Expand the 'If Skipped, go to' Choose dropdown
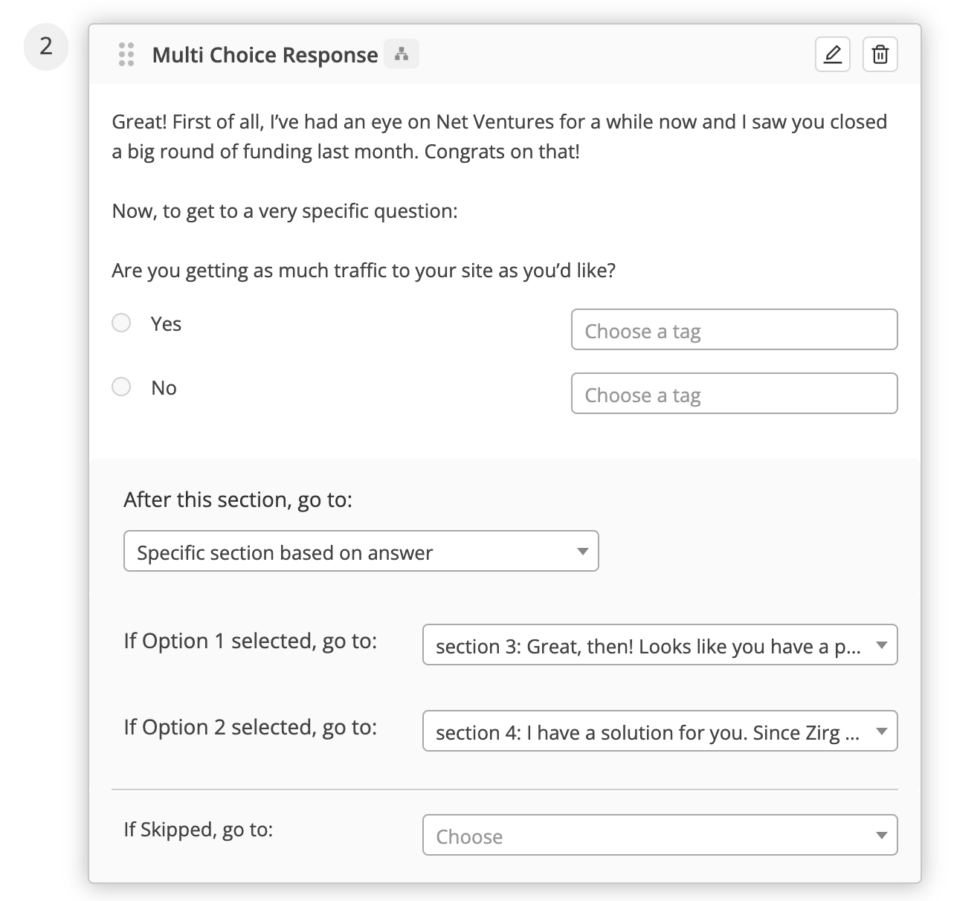The image size is (980, 901). [x=660, y=836]
